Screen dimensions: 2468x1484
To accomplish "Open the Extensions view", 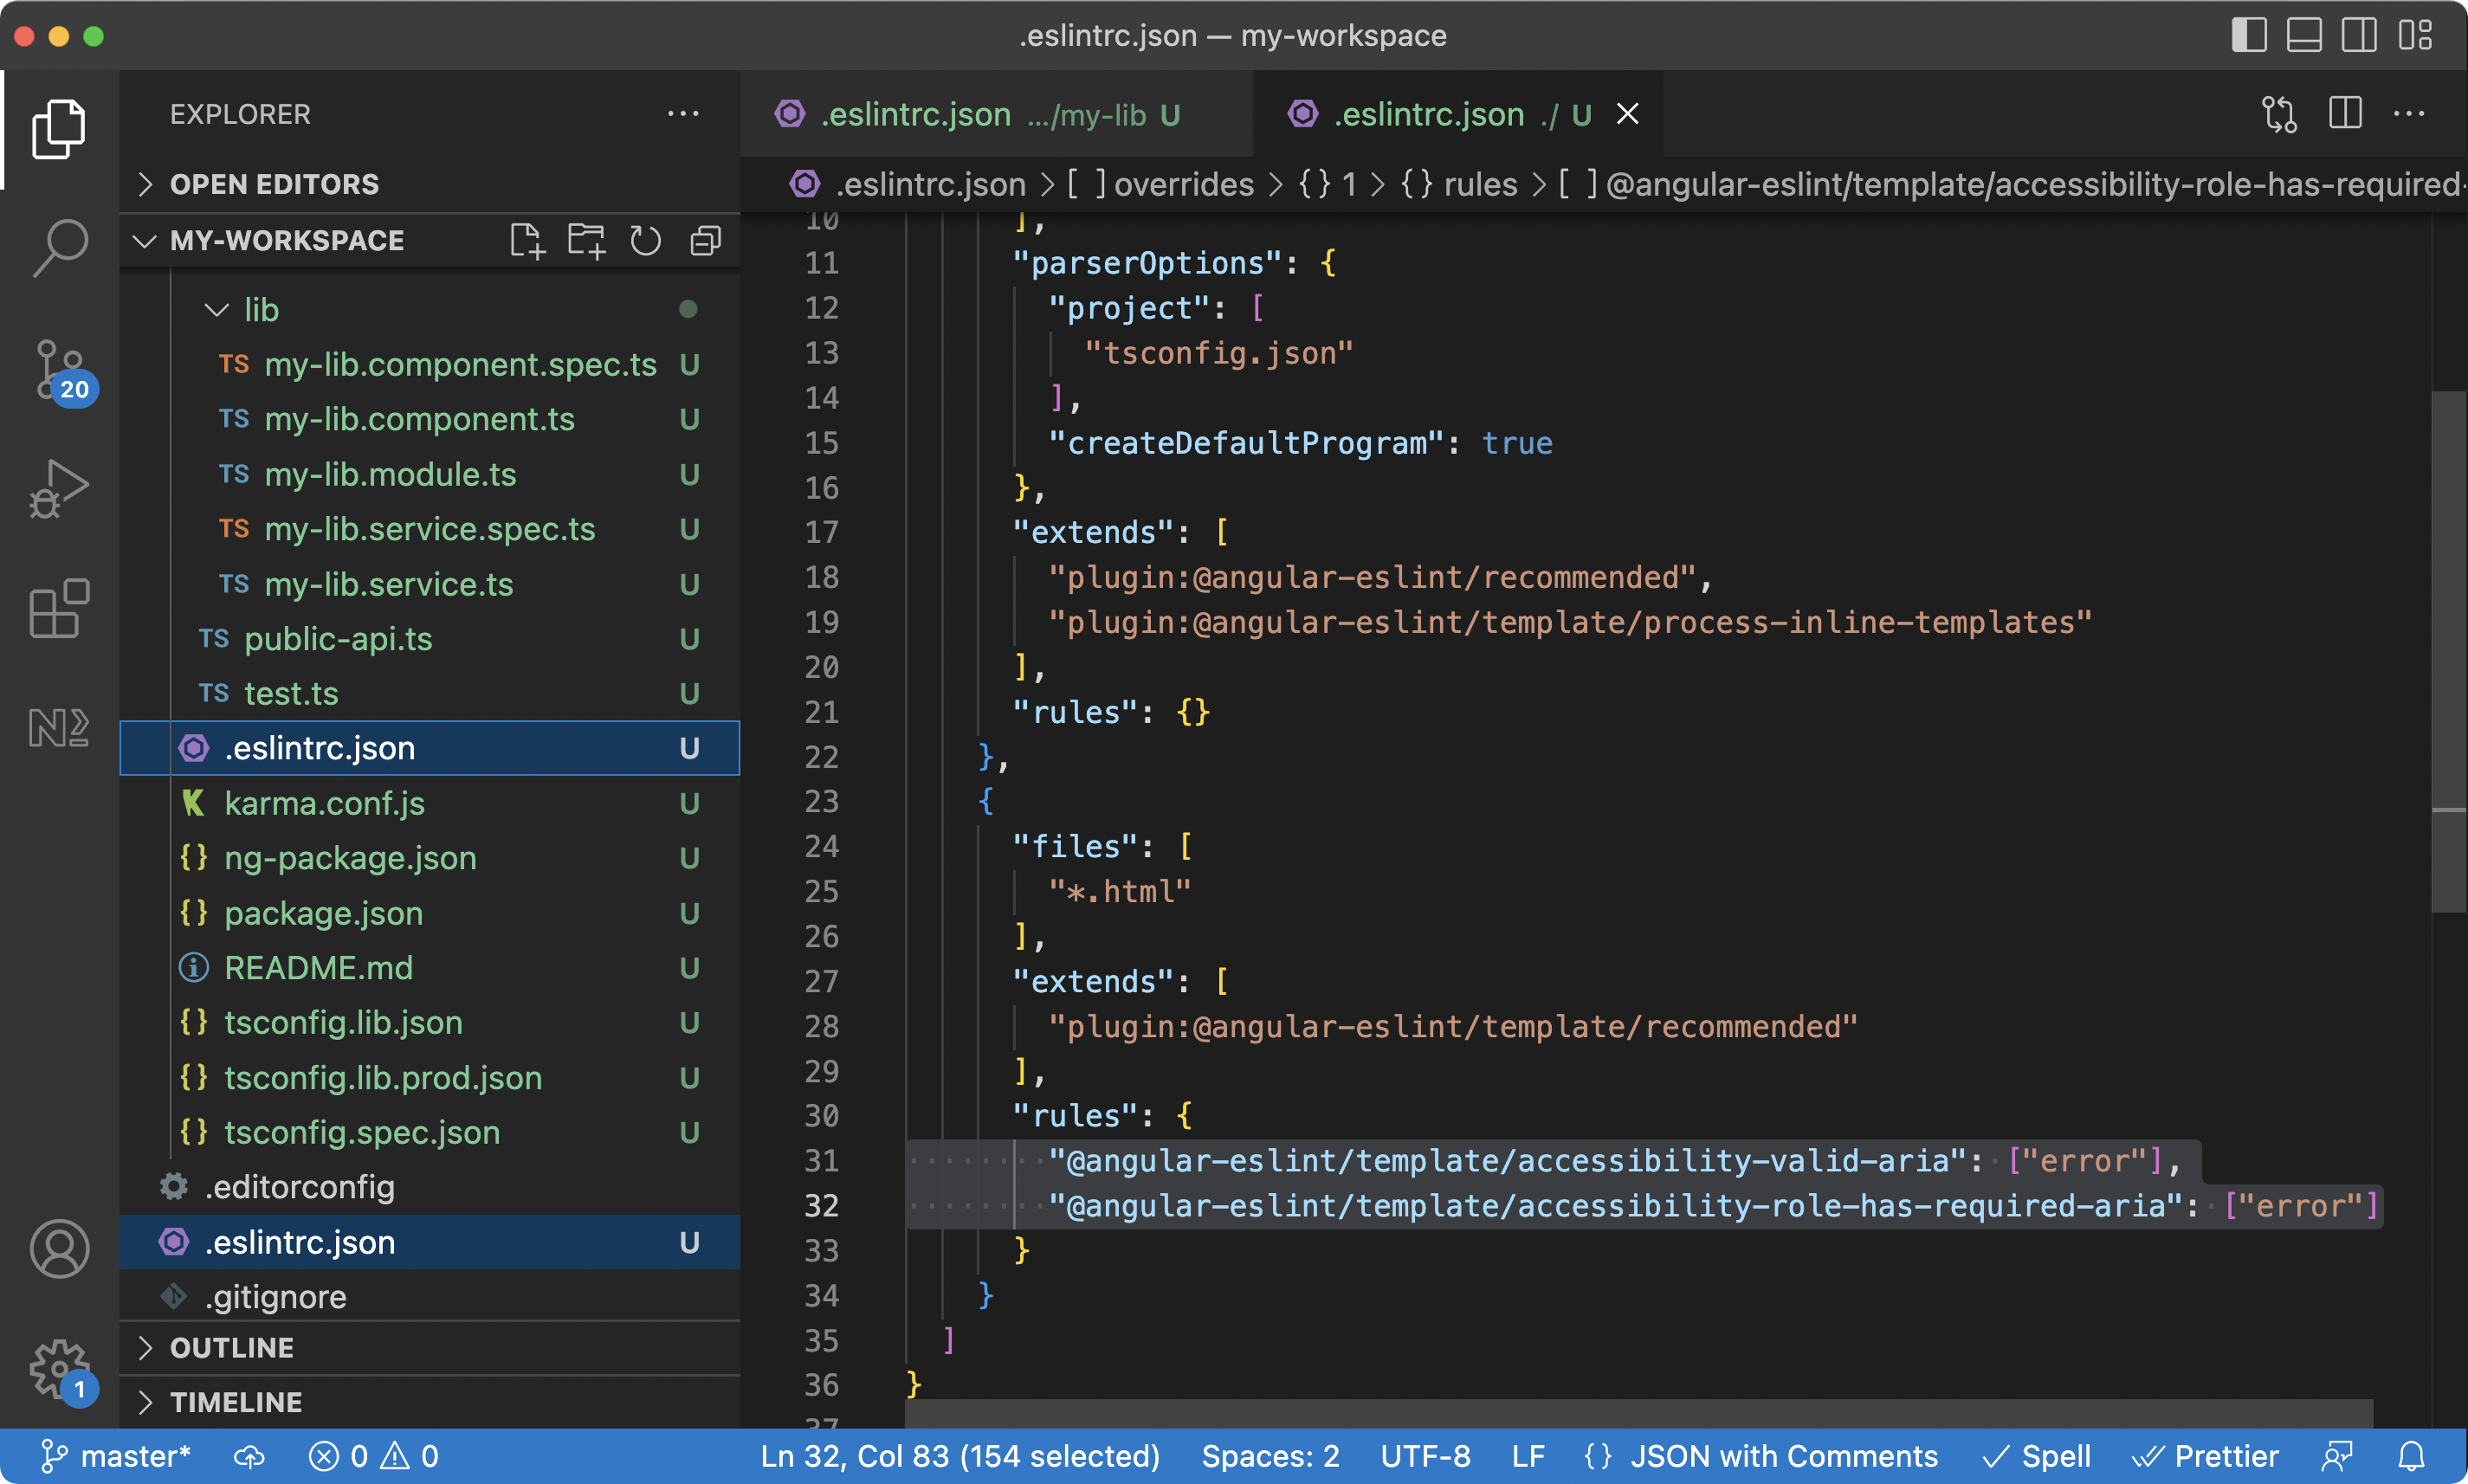I will pyautogui.click(x=59, y=608).
